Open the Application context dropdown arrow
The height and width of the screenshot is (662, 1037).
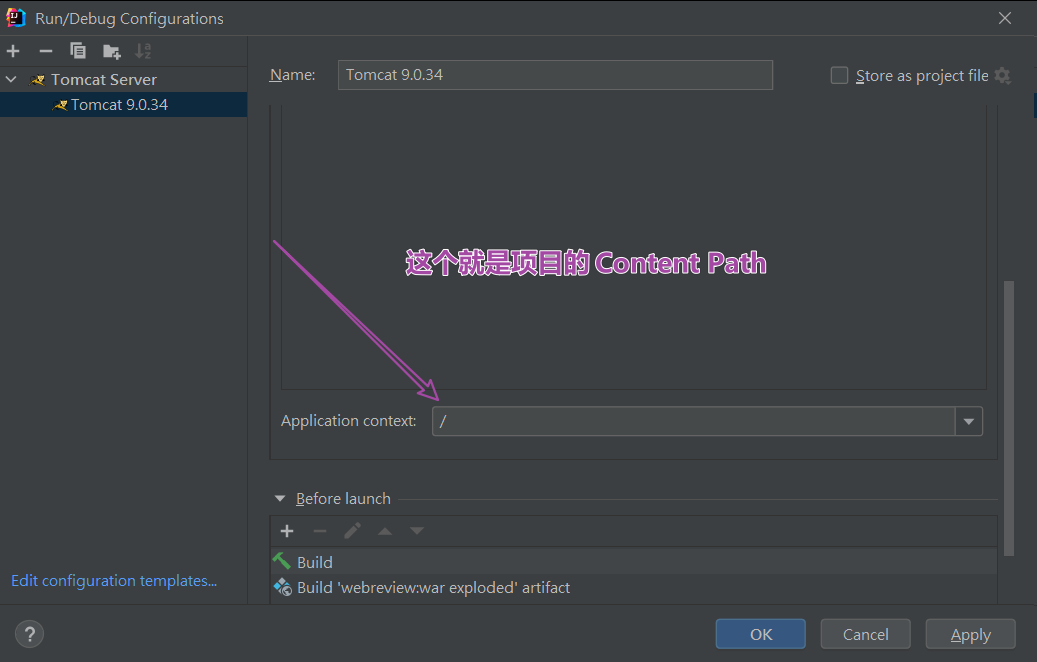tap(969, 421)
